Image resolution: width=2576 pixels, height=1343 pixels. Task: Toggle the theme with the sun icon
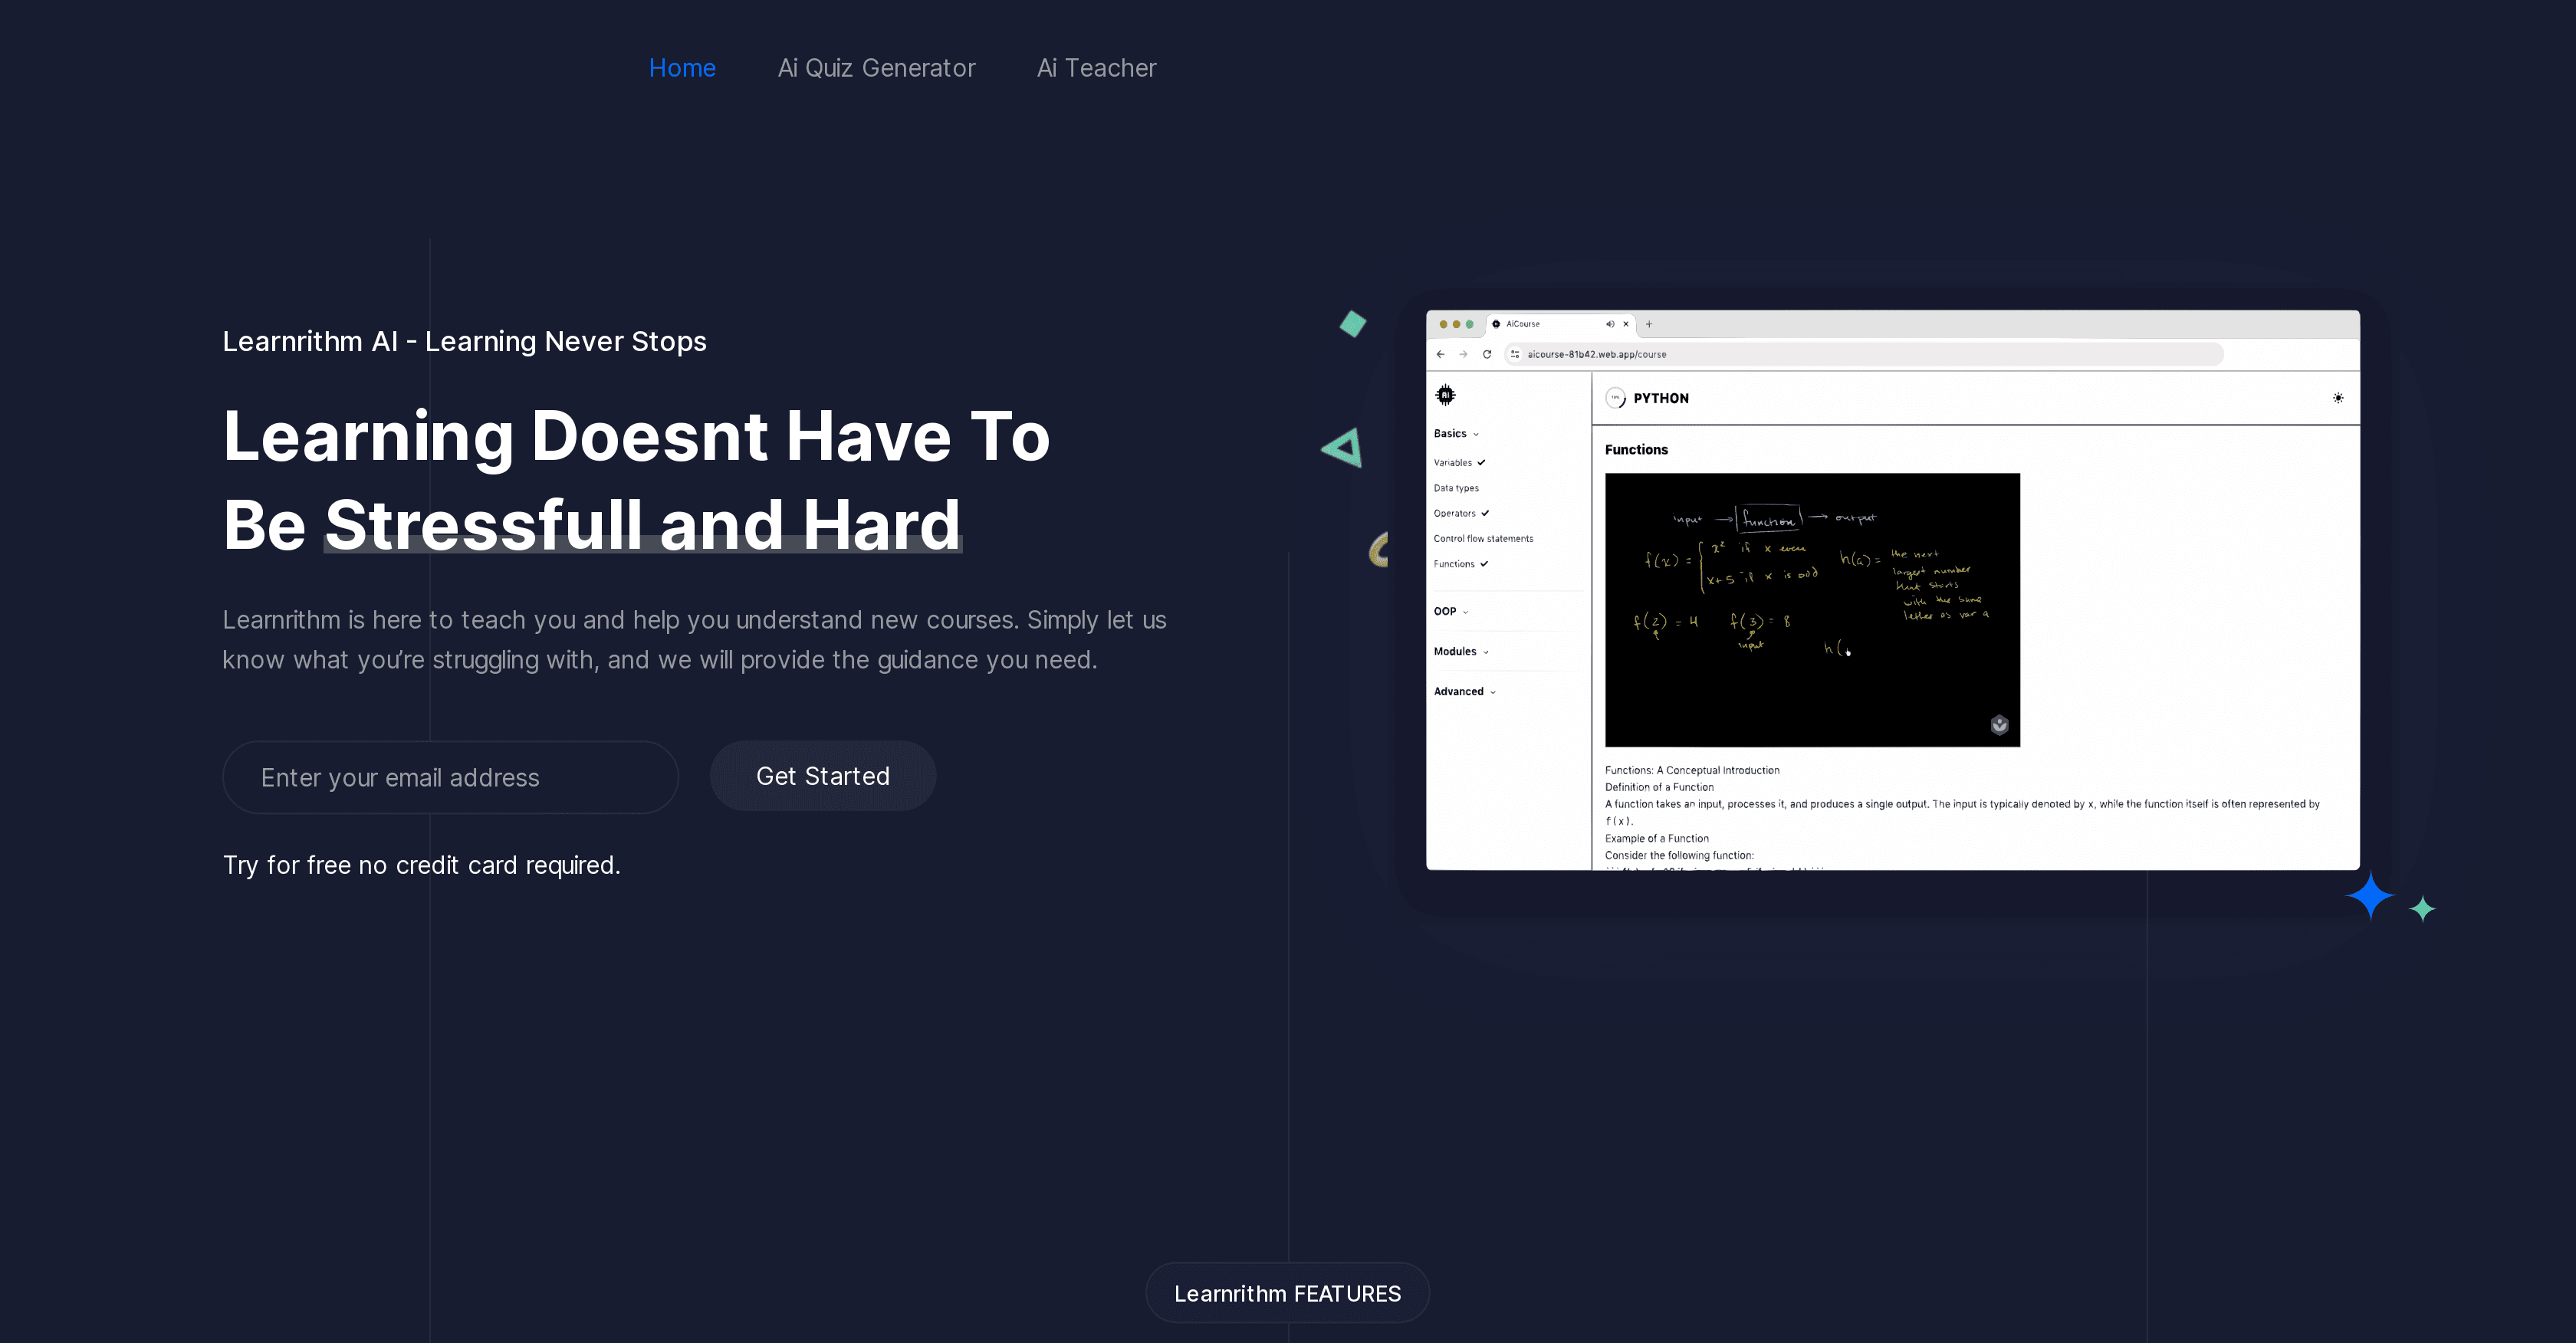(x=2339, y=397)
